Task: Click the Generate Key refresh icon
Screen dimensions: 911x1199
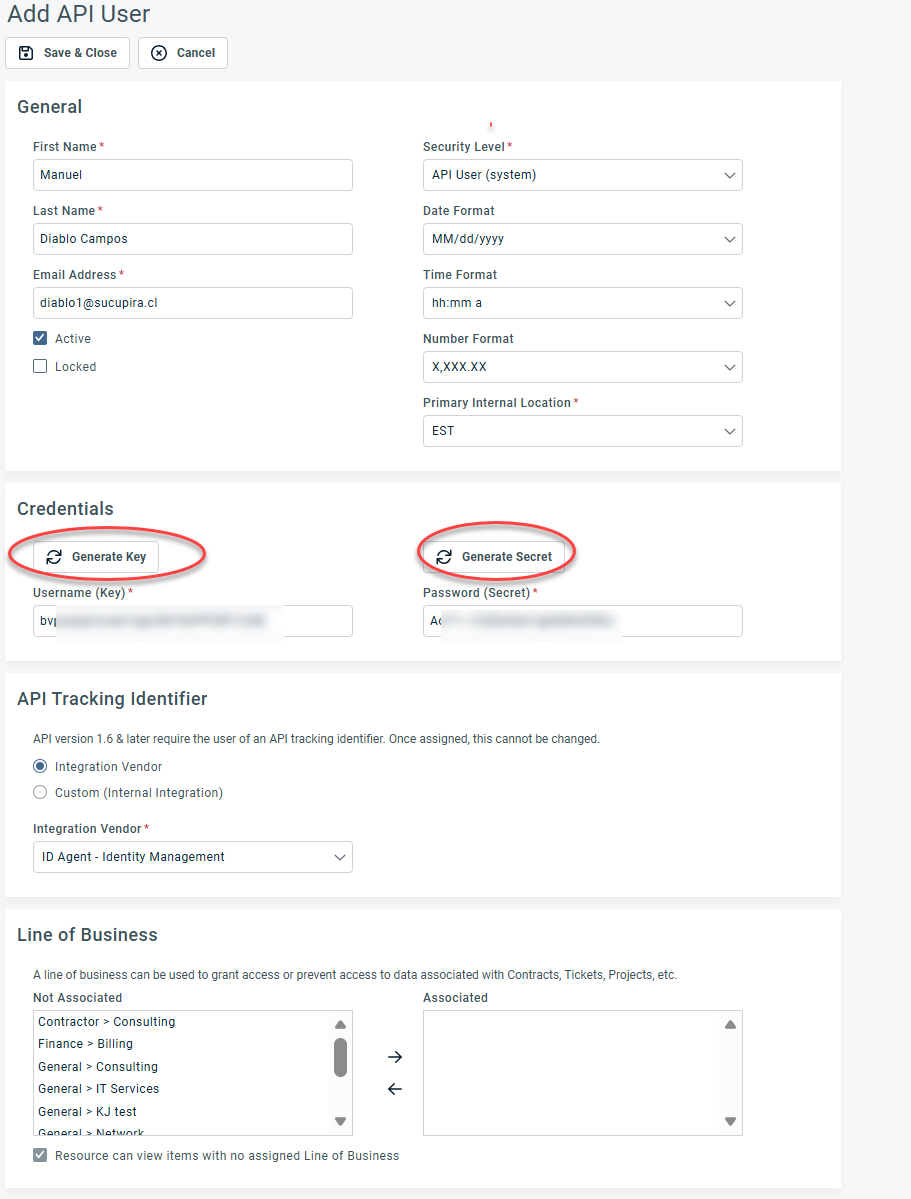Action: (x=55, y=557)
